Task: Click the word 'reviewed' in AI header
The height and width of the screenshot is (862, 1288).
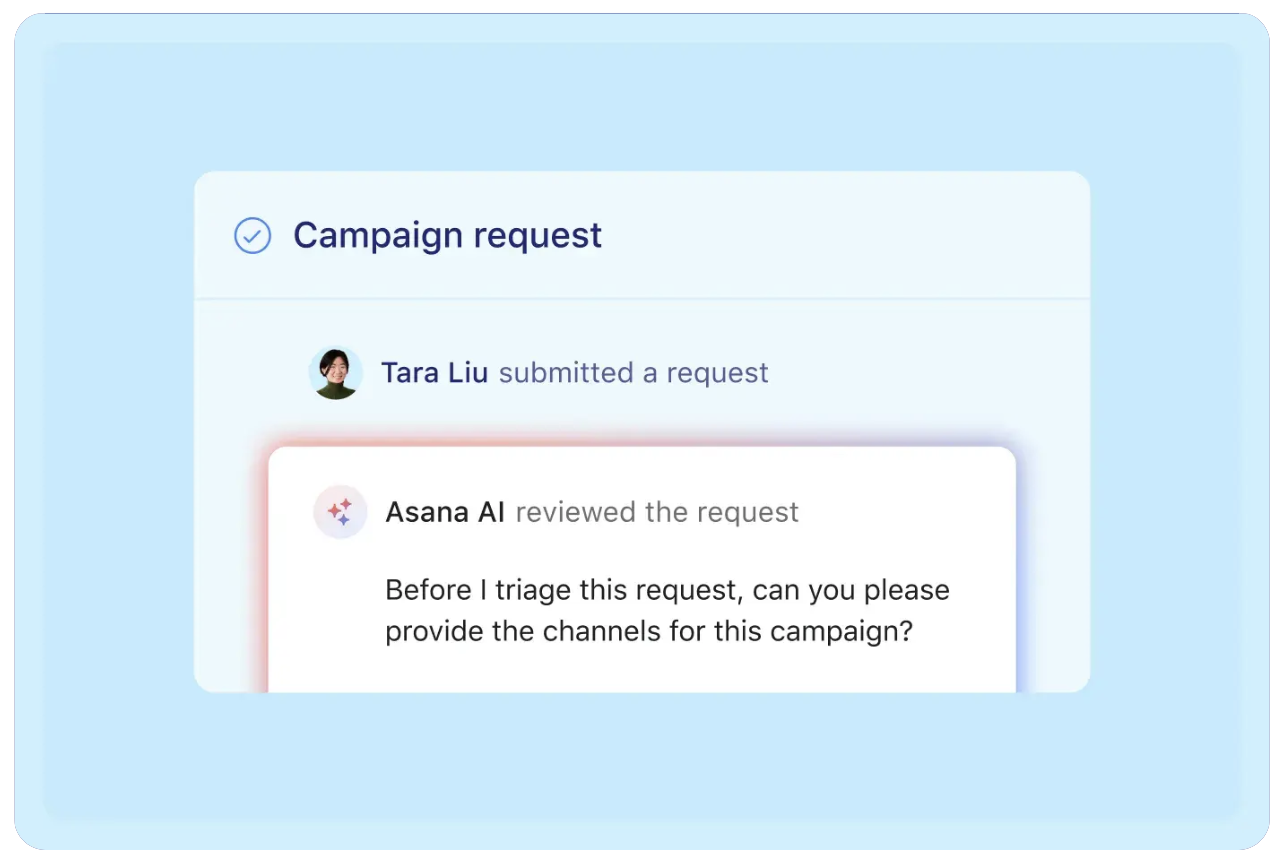Action: (576, 512)
